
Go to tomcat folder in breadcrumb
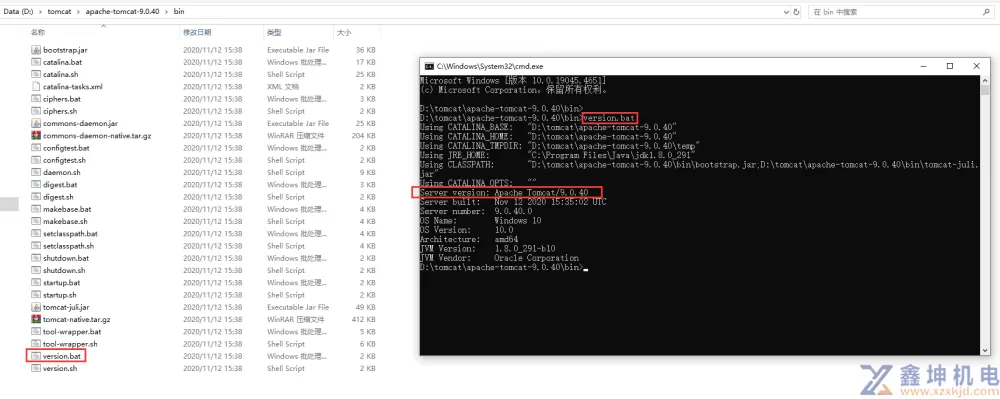pyautogui.click(x=59, y=11)
